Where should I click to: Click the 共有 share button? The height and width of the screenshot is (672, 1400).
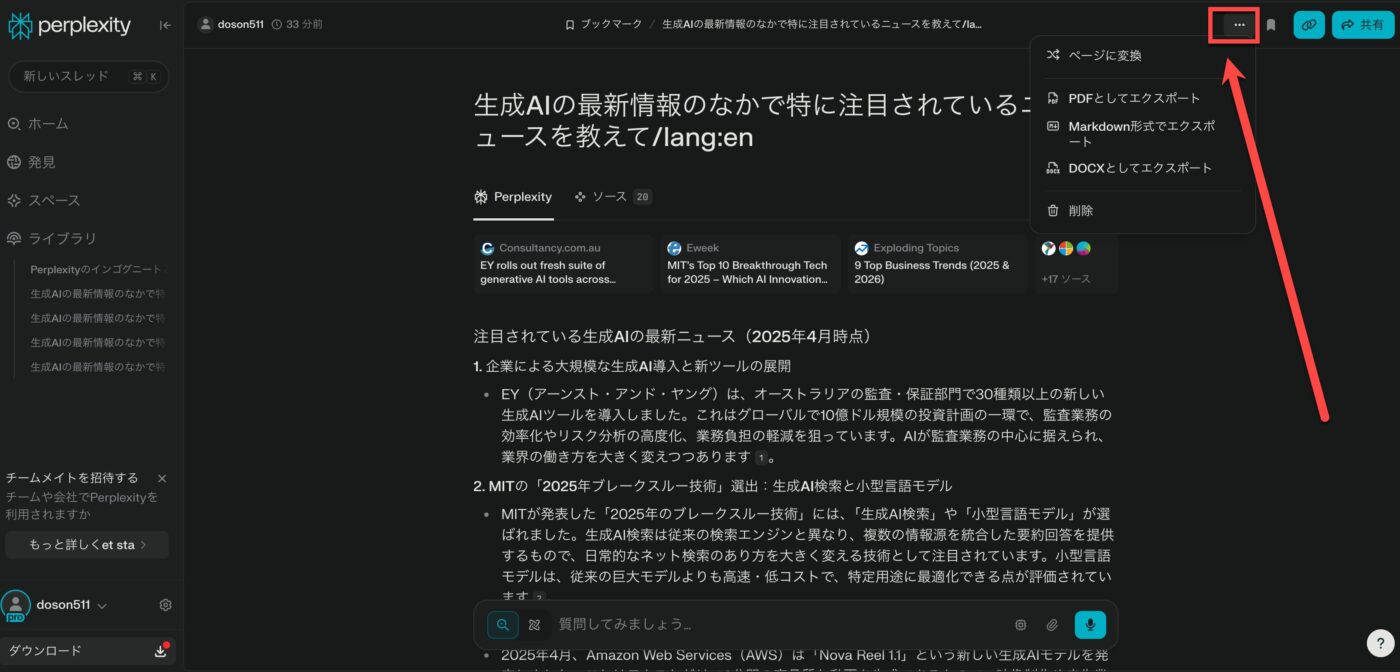click(x=1362, y=25)
